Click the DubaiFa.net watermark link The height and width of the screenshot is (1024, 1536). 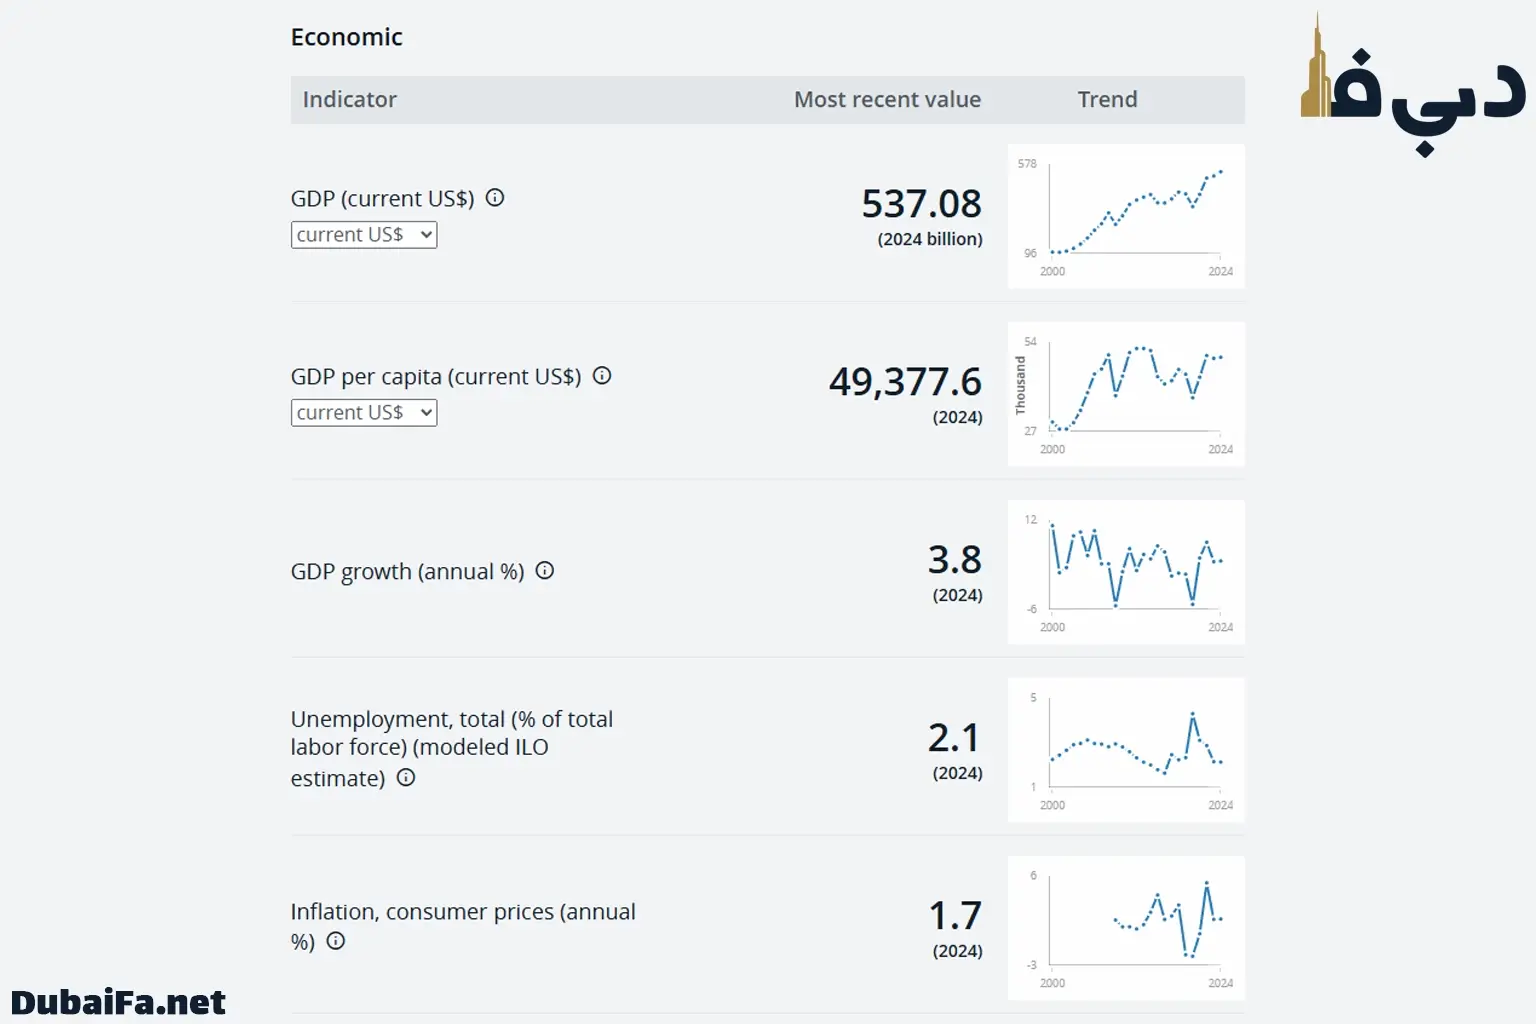point(118,1002)
